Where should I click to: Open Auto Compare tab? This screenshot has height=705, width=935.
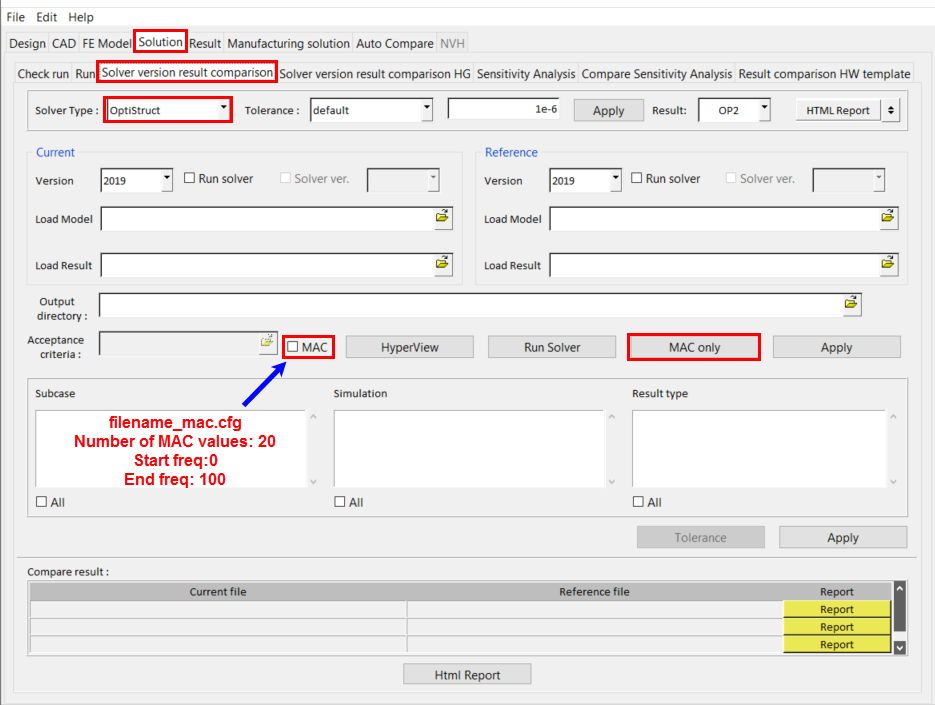pyautogui.click(x=395, y=44)
